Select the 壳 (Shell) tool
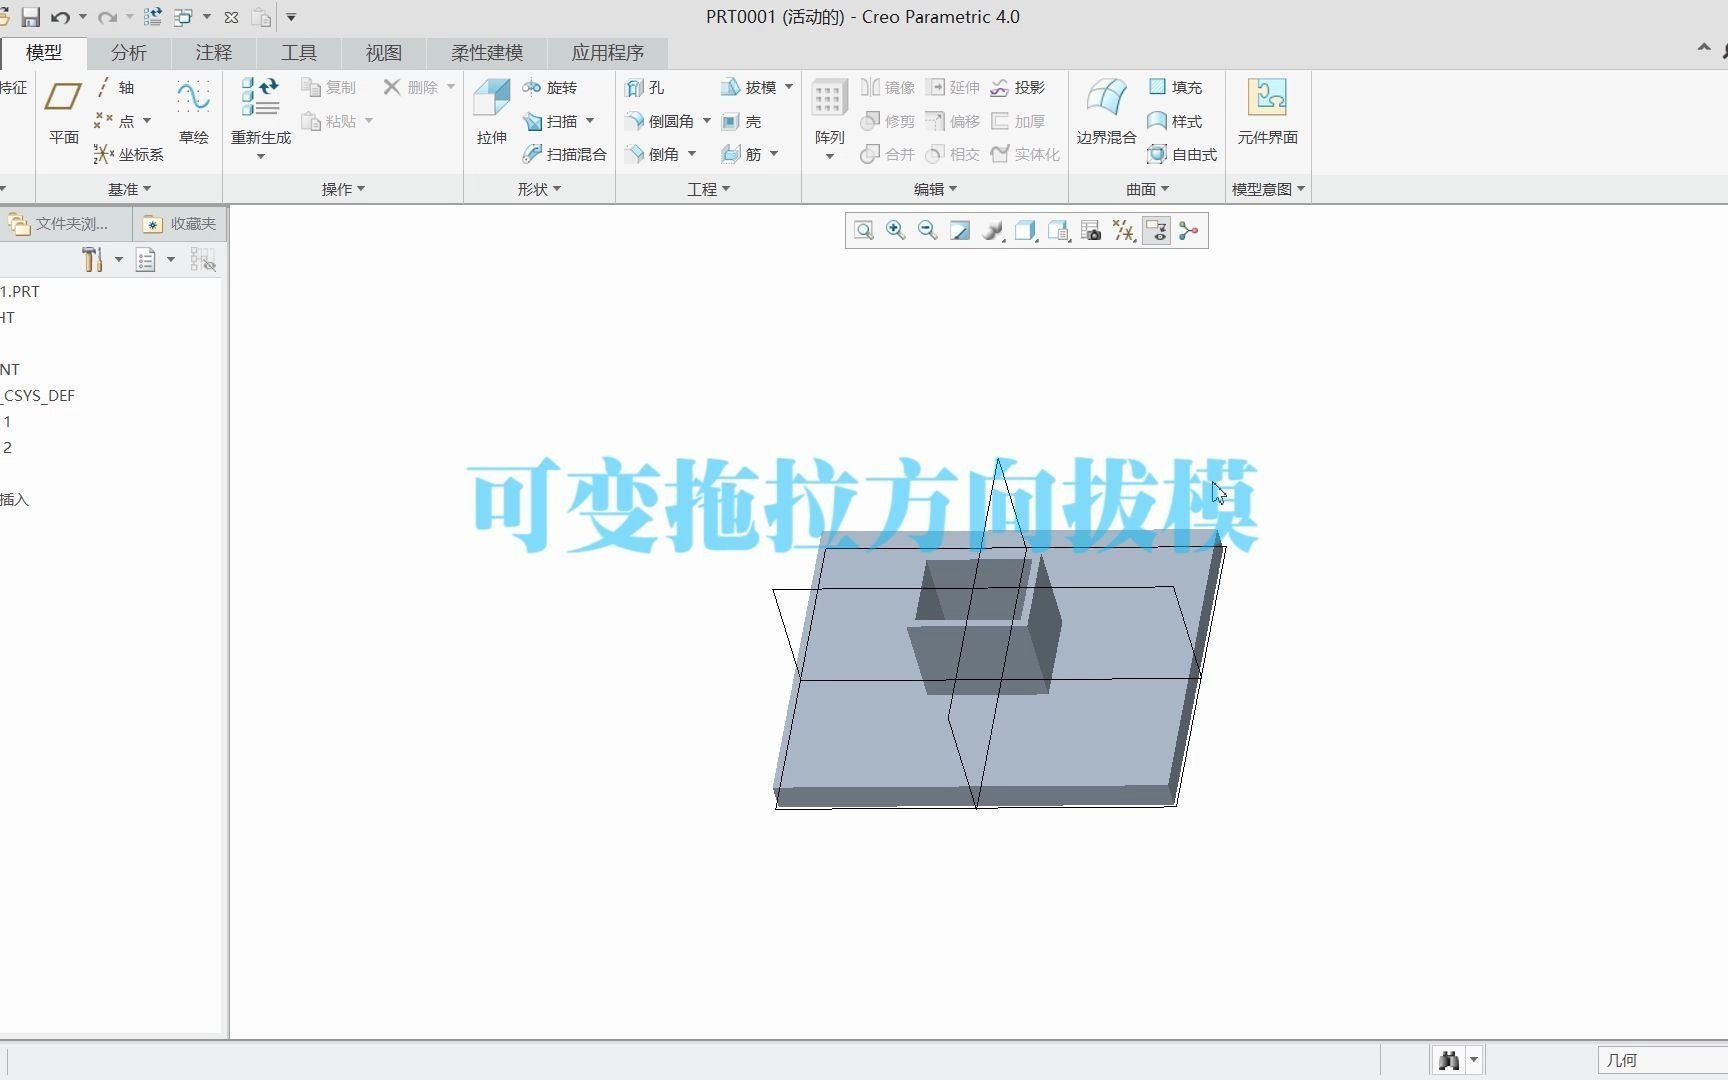 (742, 121)
